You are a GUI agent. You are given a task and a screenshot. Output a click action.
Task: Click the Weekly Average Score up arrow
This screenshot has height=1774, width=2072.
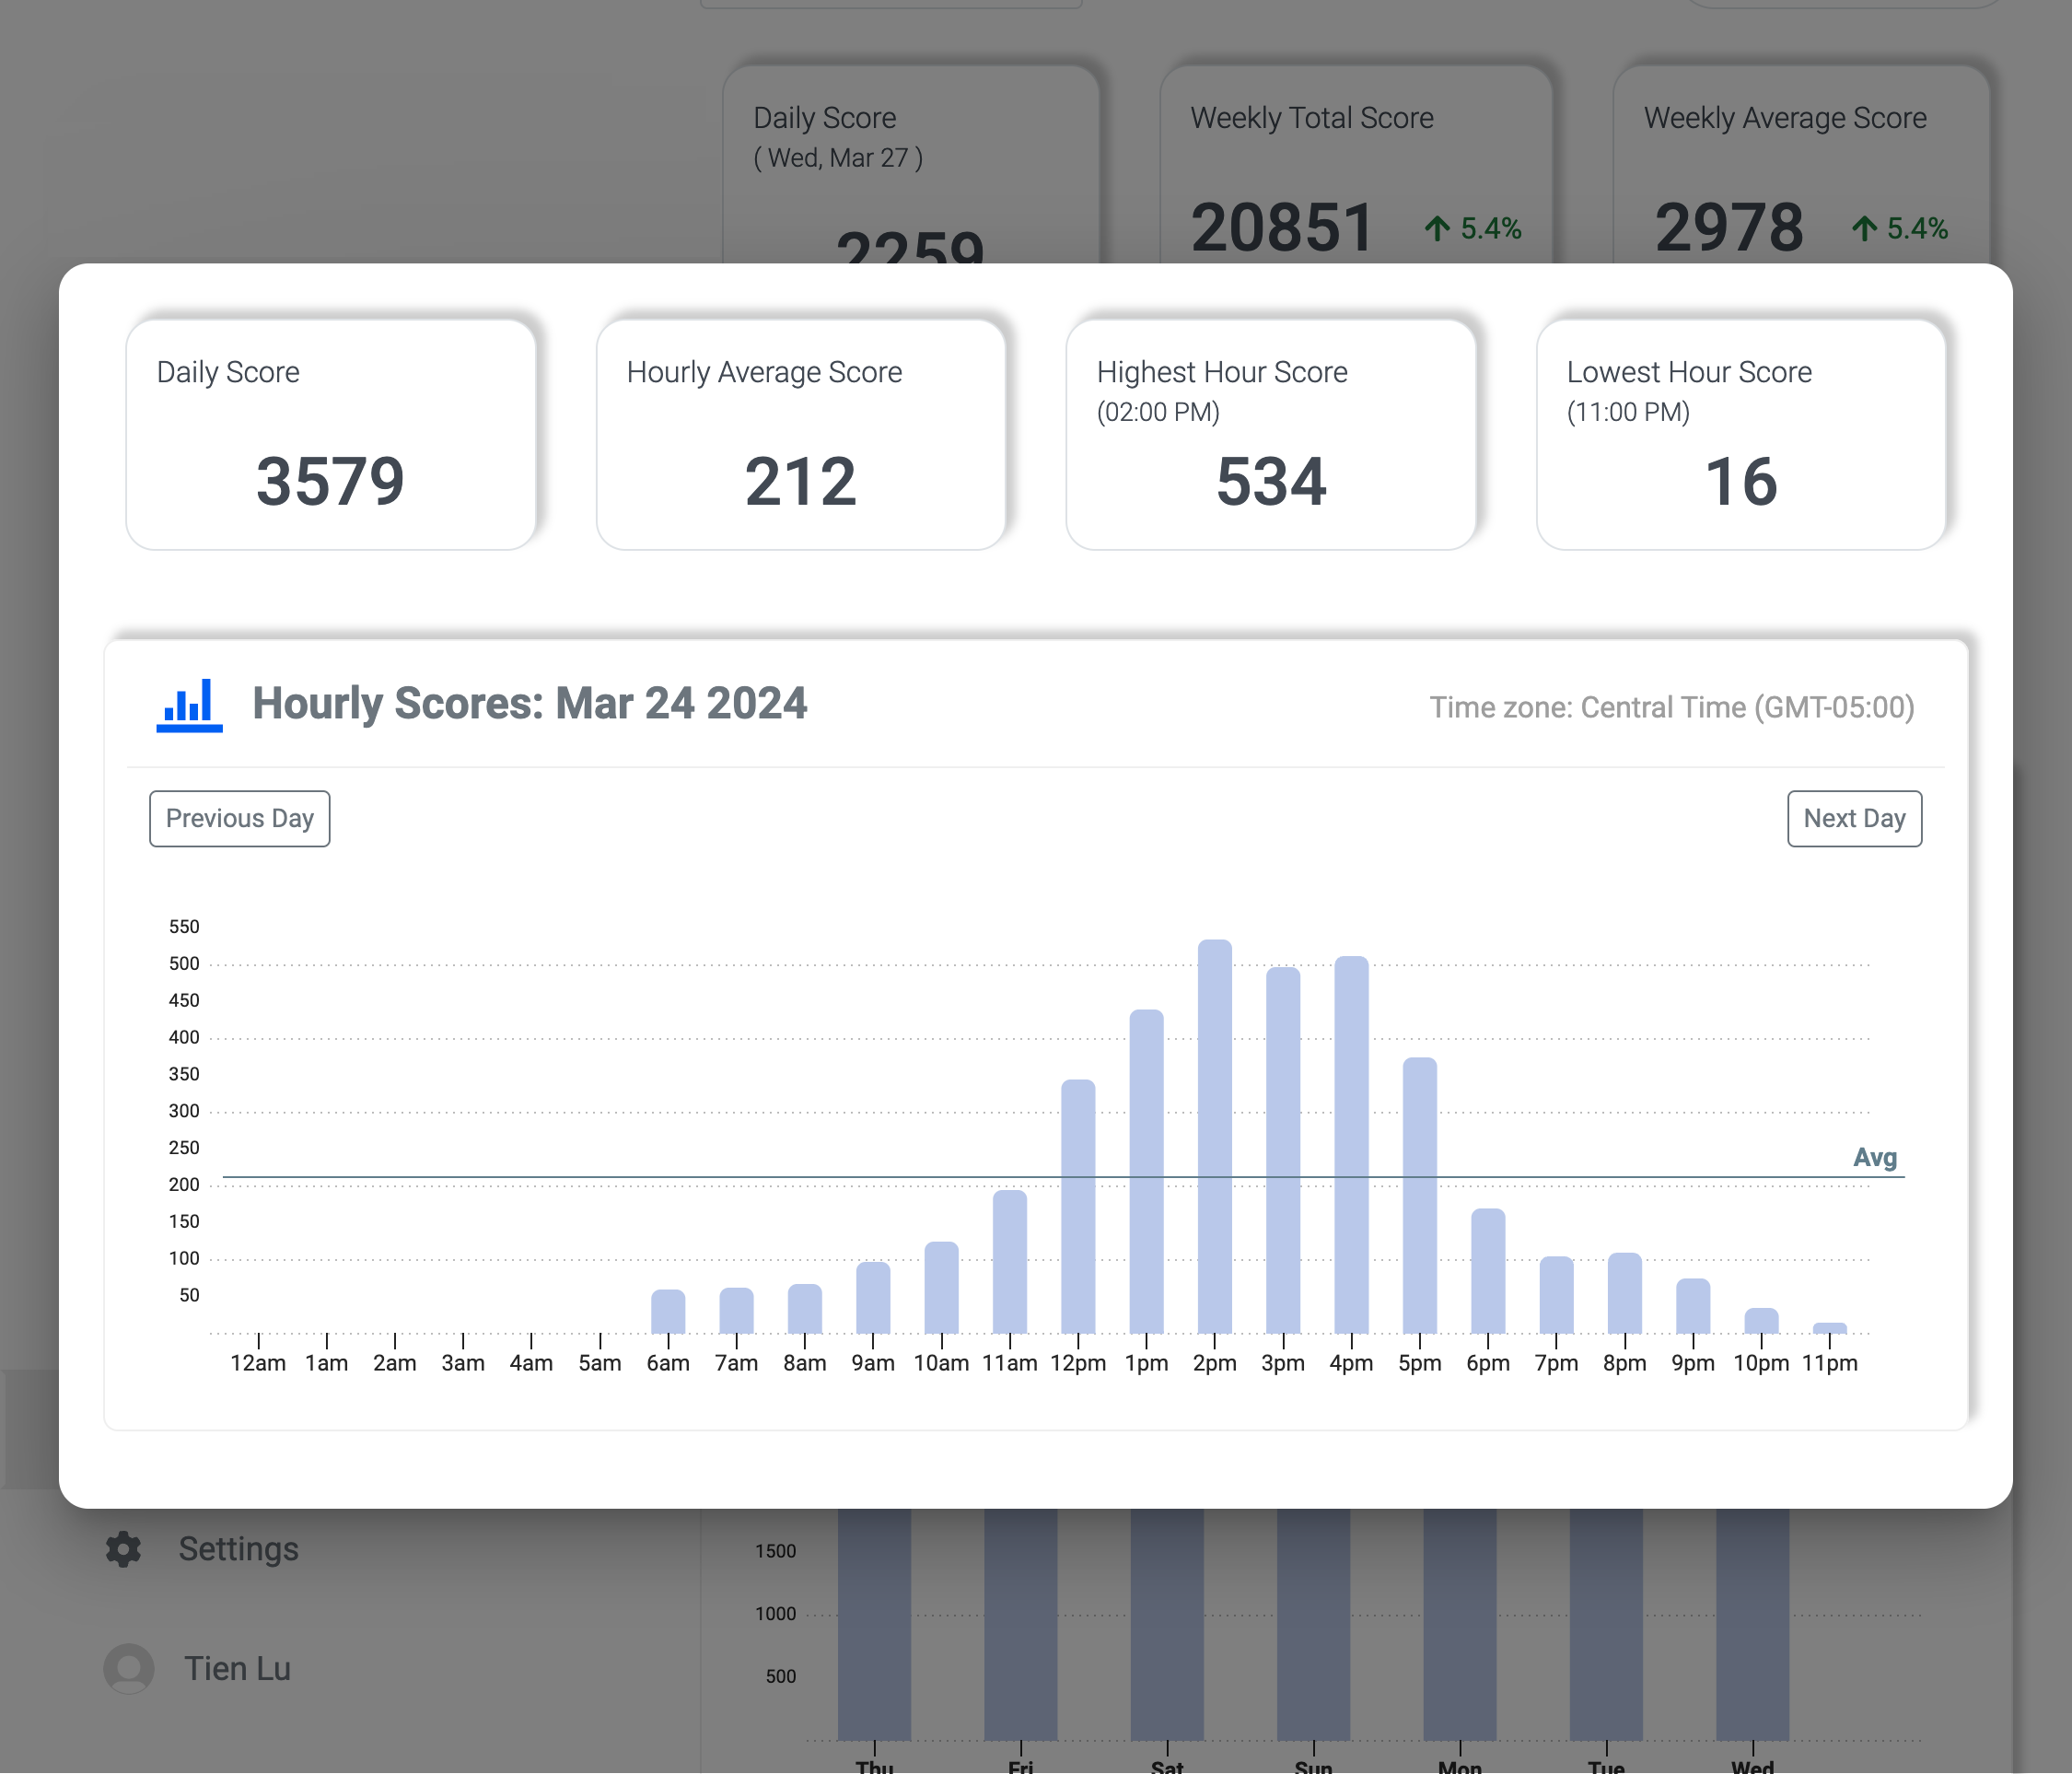[x=1863, y=229]
